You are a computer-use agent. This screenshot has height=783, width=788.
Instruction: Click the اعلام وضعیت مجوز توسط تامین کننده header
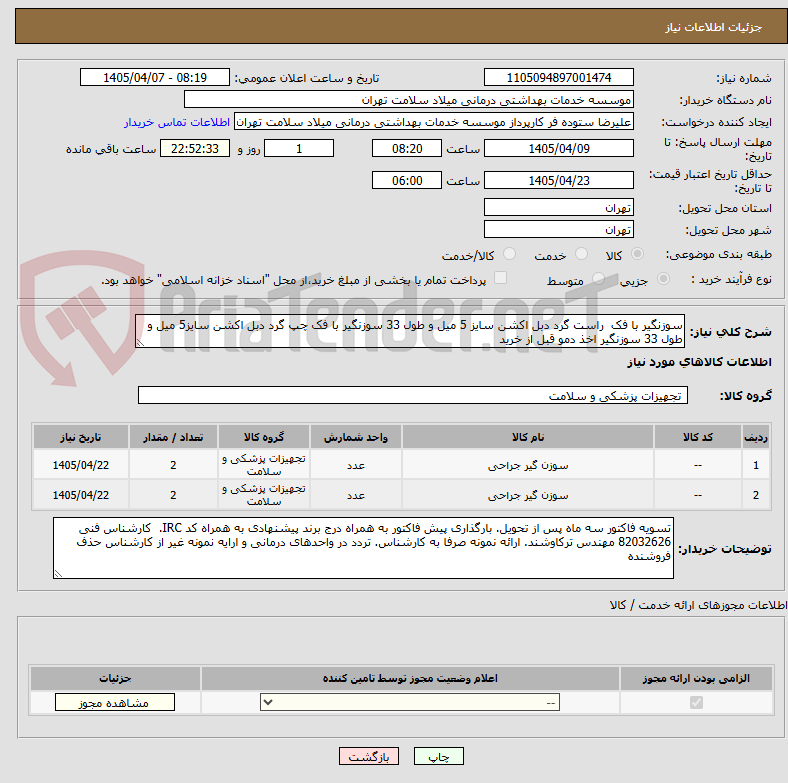pos(410,678)
